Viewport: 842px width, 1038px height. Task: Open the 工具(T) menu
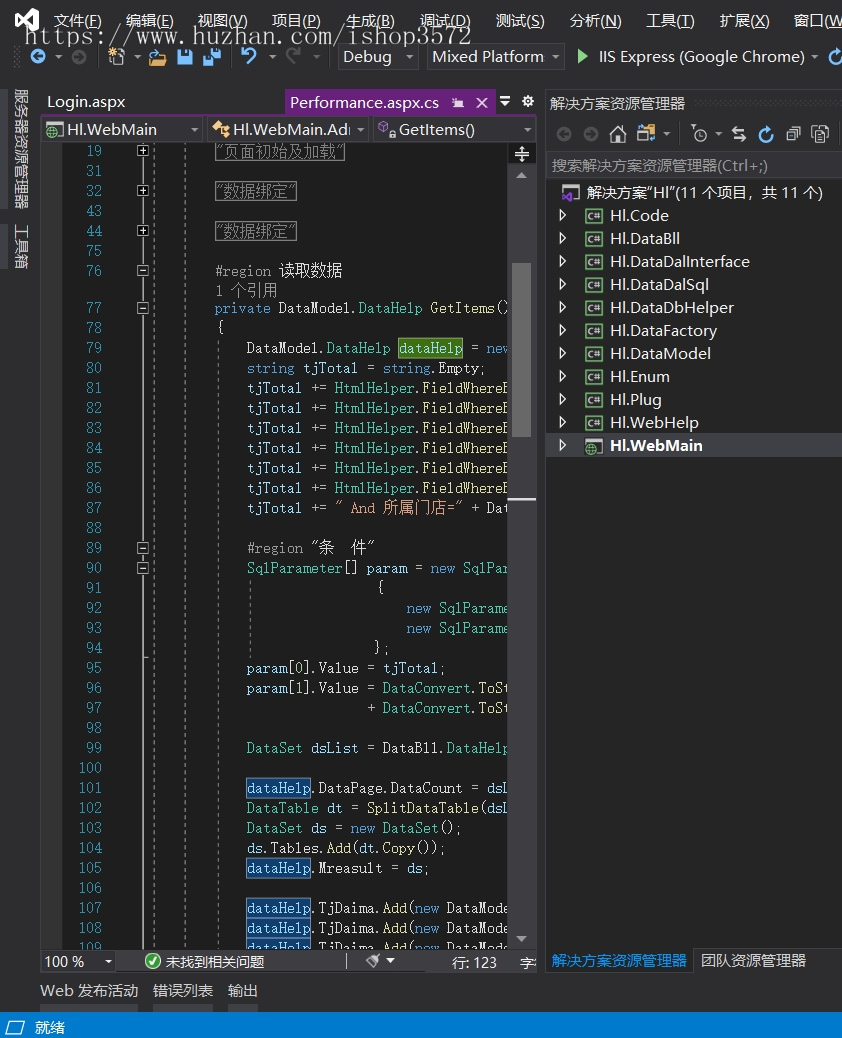[x=670, y=21]
